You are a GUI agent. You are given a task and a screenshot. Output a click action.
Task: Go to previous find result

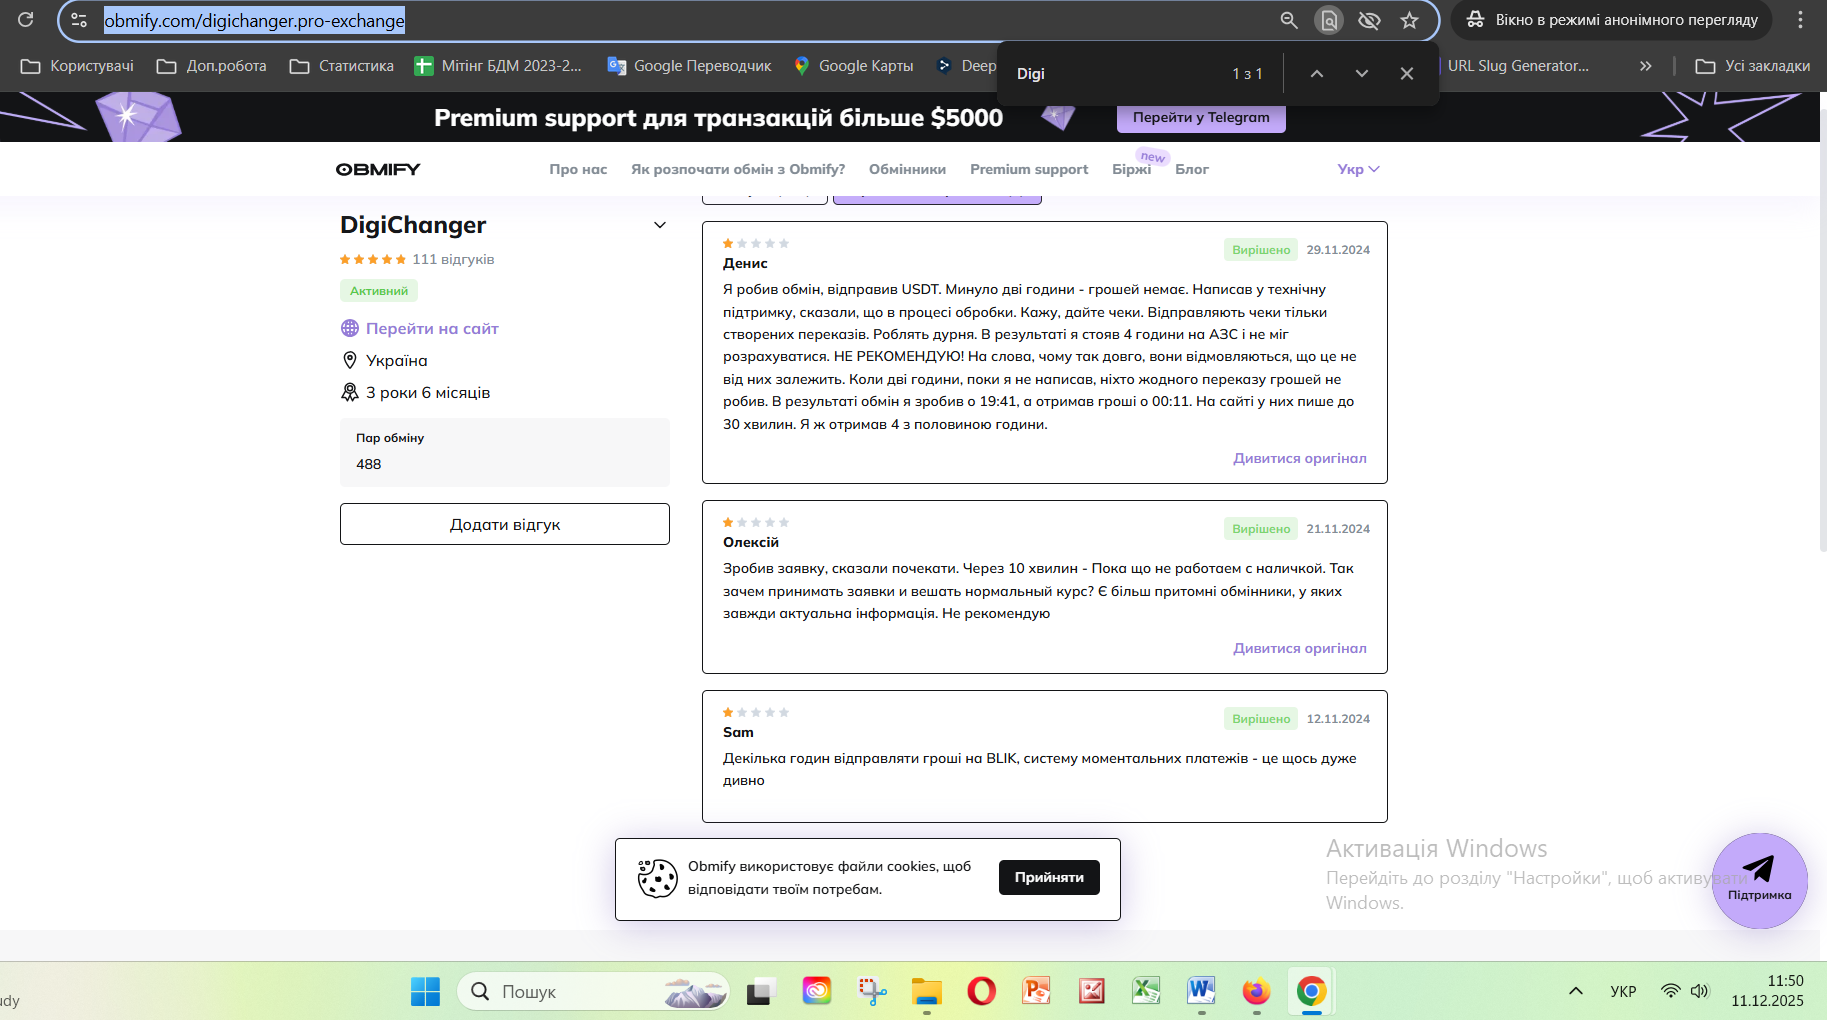point(1317,74)
